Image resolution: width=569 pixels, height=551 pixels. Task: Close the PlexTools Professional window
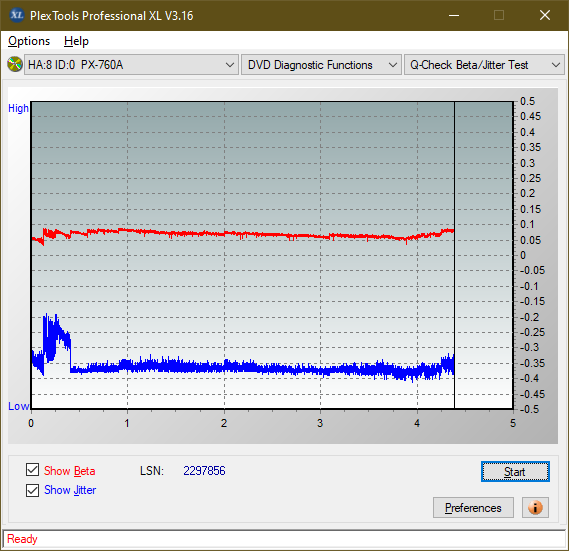coord(545,15)
